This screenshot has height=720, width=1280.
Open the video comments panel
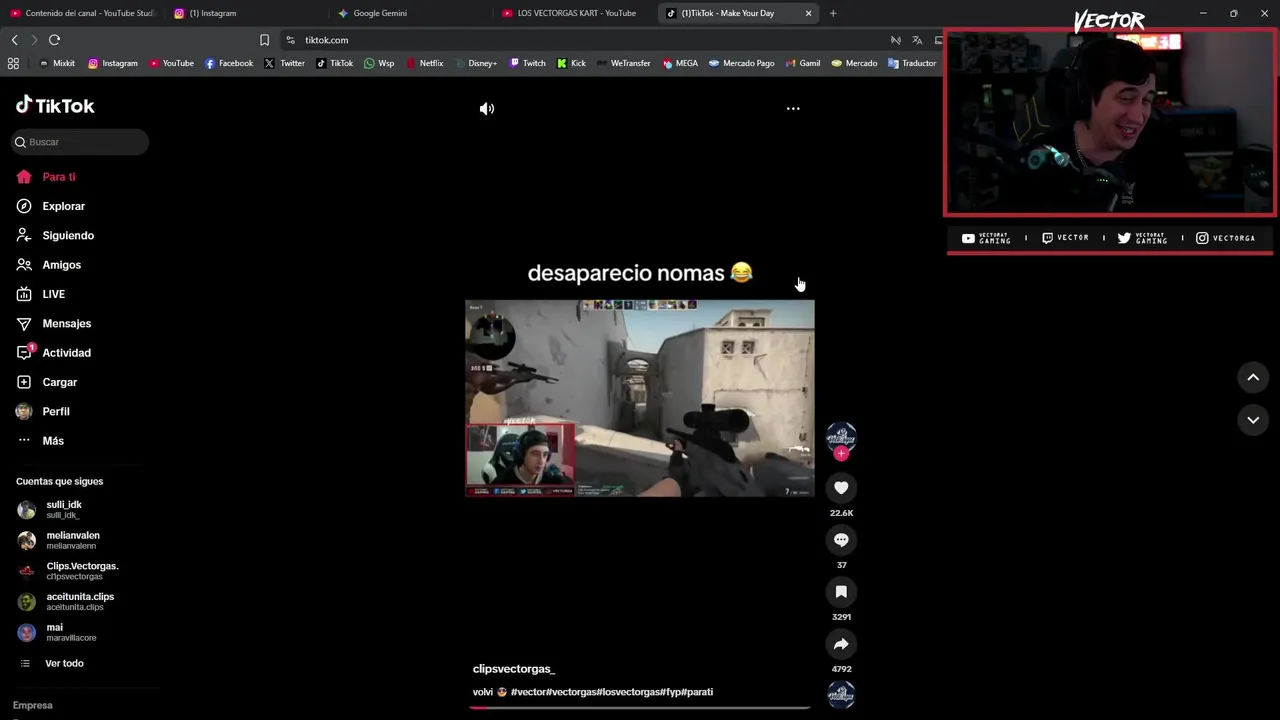[x=841, y=539]
